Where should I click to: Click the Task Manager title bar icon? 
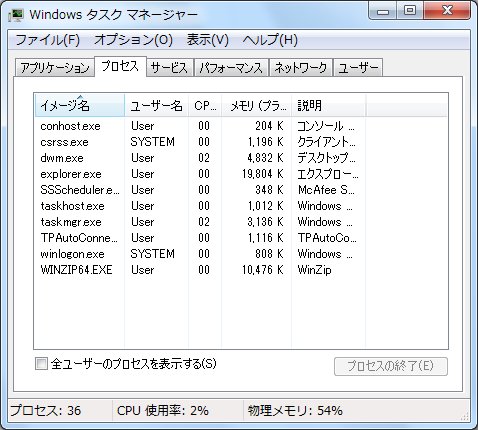click(x=16, y=14)
